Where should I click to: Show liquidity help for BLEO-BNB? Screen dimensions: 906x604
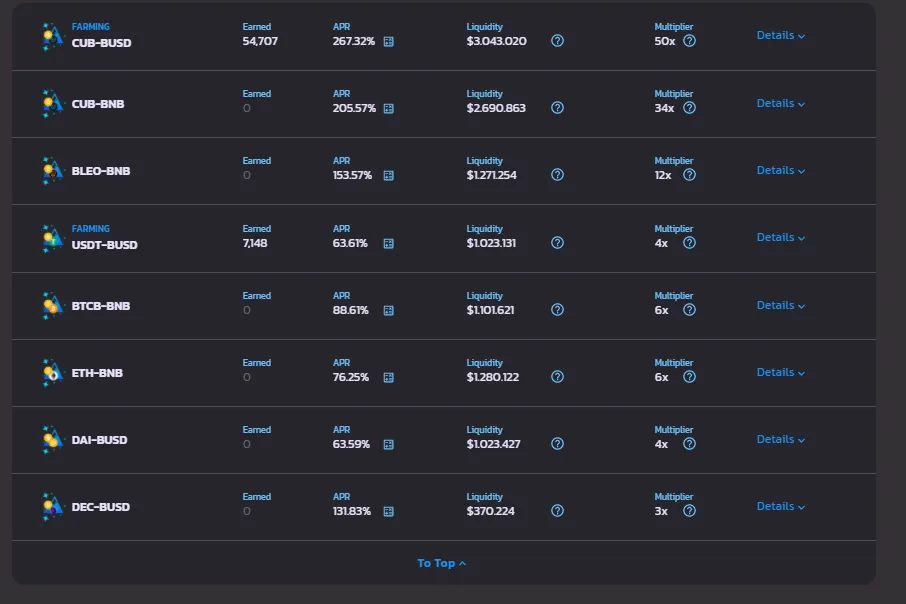coord(558,175)
